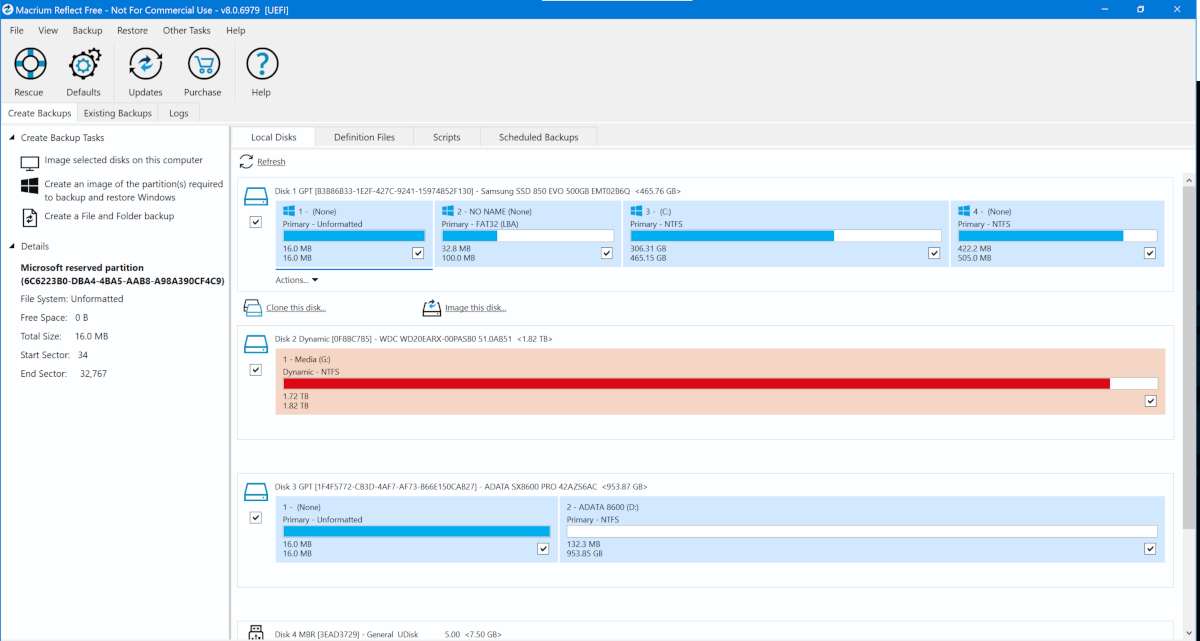The height and width of the screenshot is (641, 1200).
Task: Uncheck the Disk 1 selection checkbox
Action: 256,222
